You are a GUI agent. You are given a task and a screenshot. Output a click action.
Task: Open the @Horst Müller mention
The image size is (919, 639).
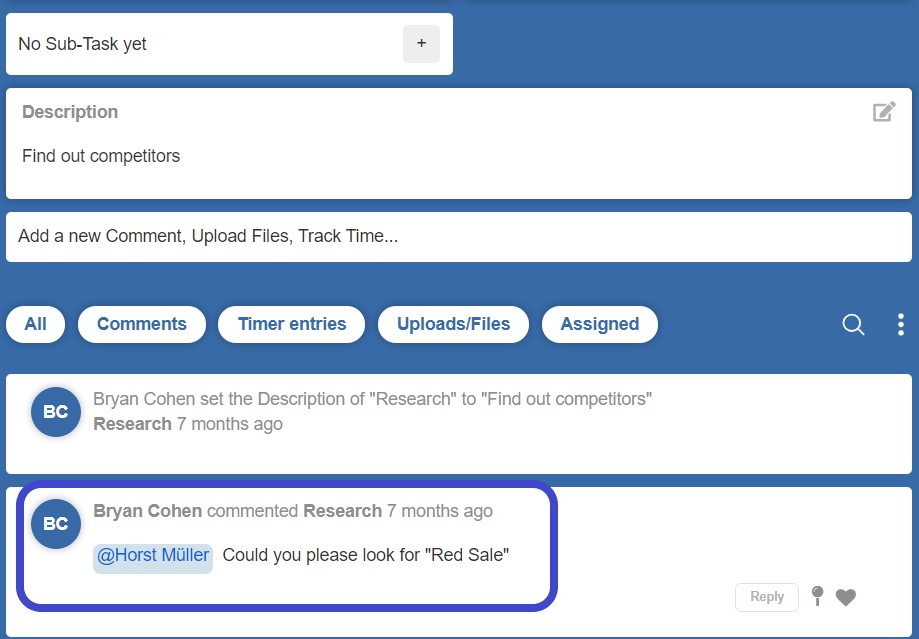point(153,555)
